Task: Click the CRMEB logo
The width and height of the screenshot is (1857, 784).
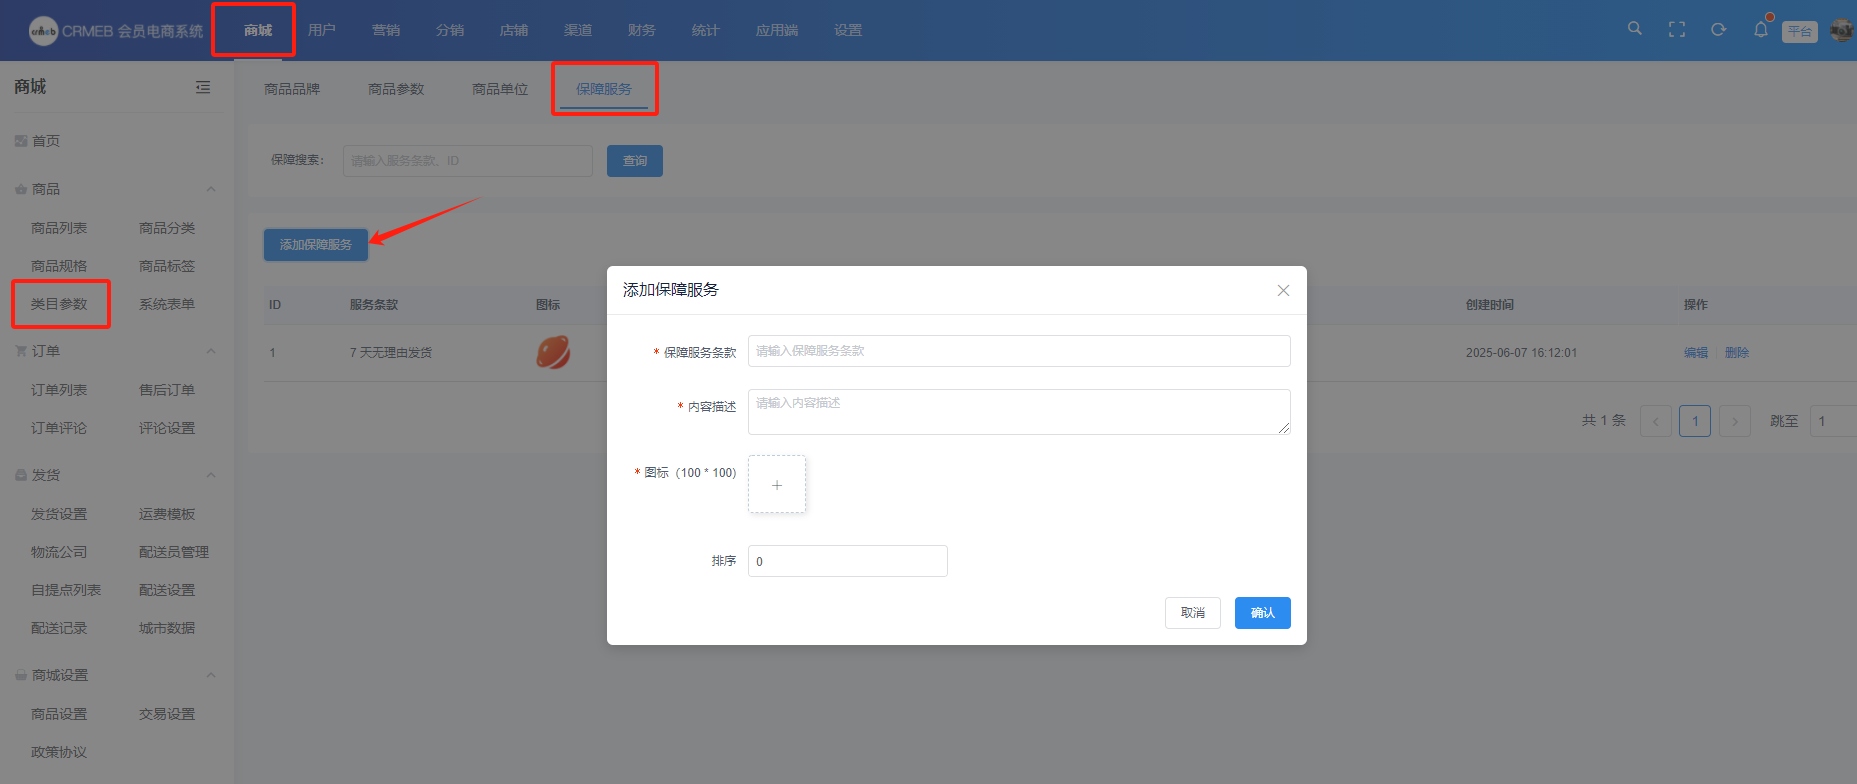Action: [44, 31]
